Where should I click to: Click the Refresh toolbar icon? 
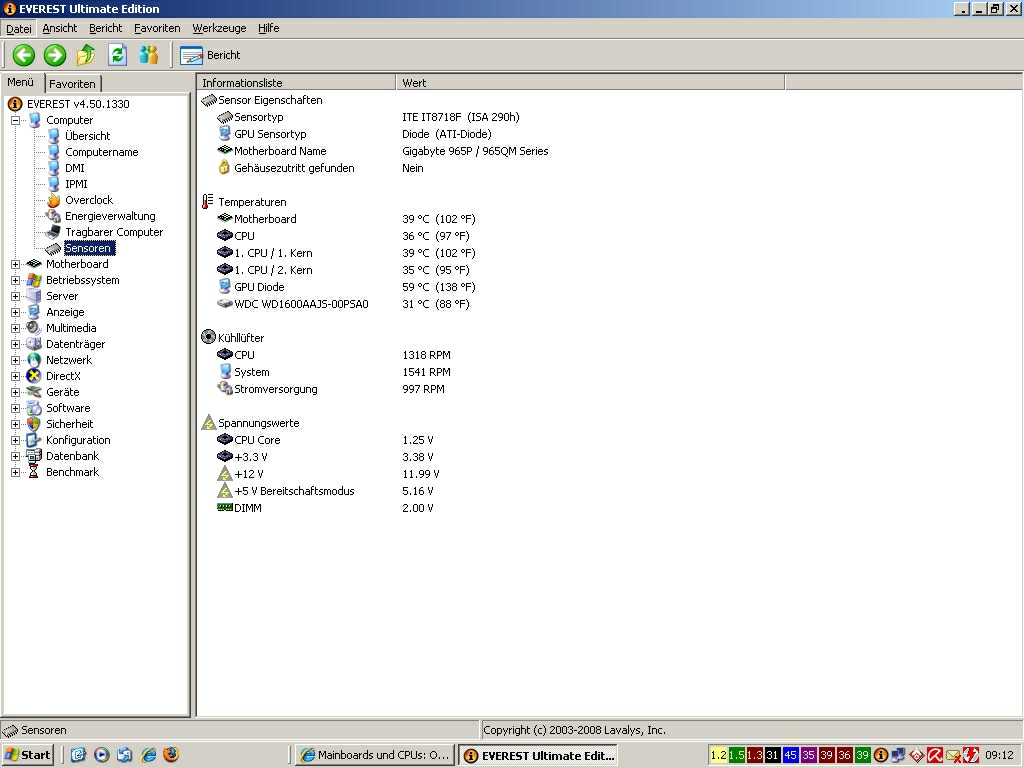point(118,55)
